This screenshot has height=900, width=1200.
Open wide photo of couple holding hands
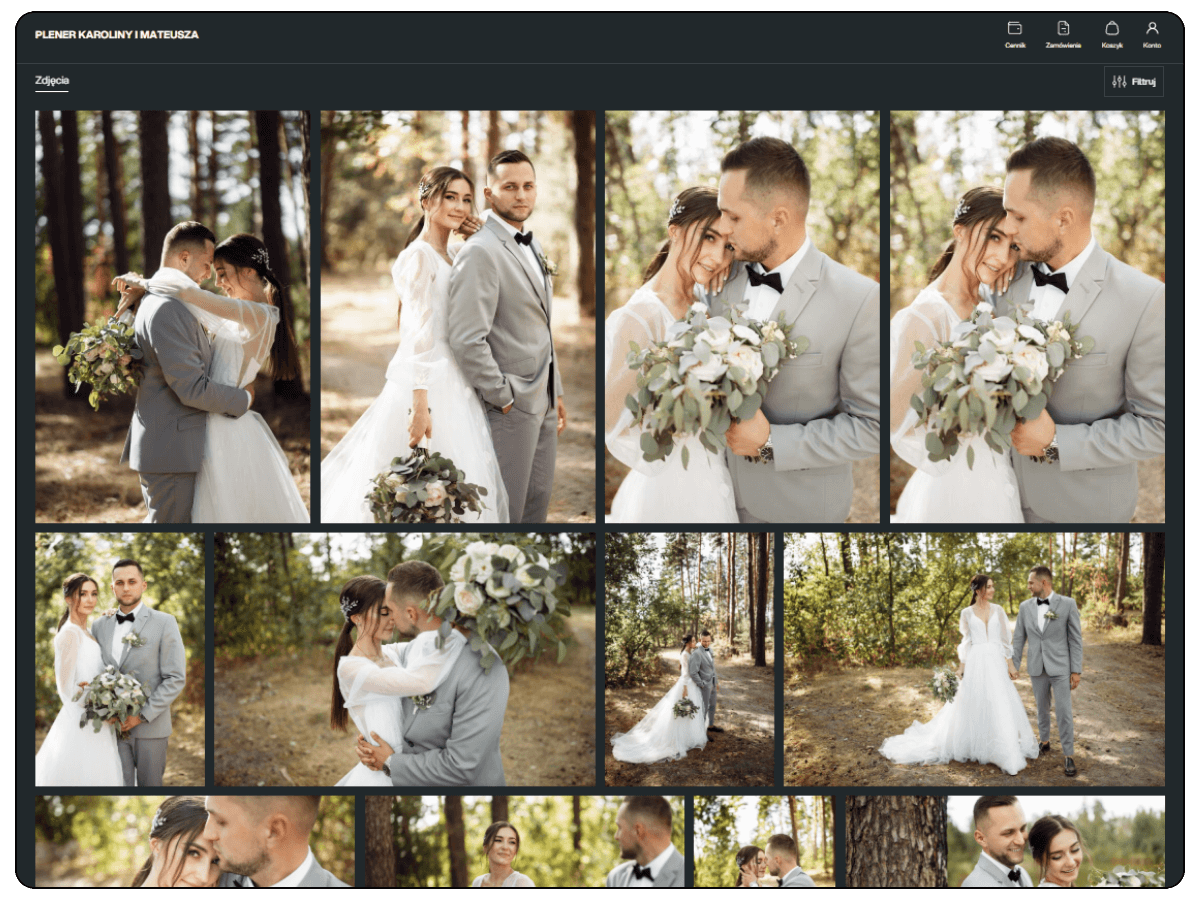tap(974, 659)
